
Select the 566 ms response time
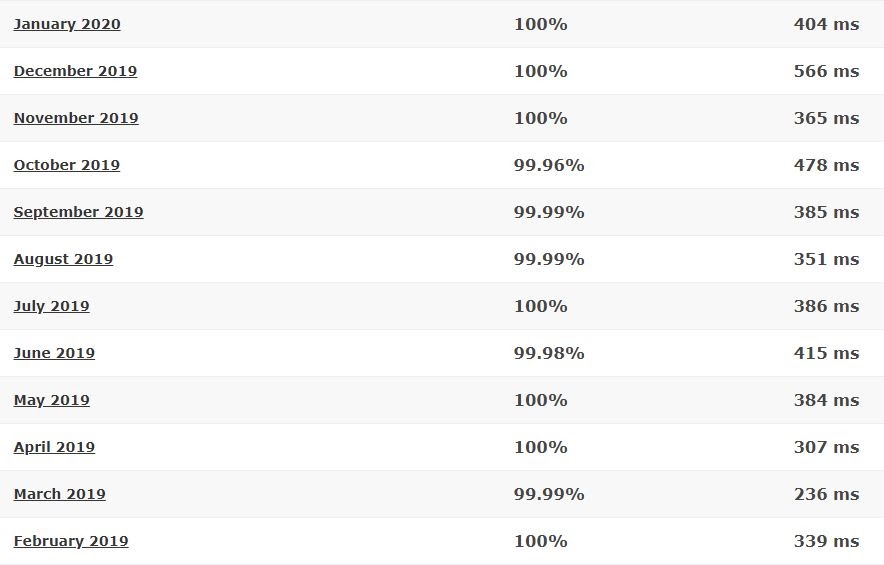coord(826,71)
